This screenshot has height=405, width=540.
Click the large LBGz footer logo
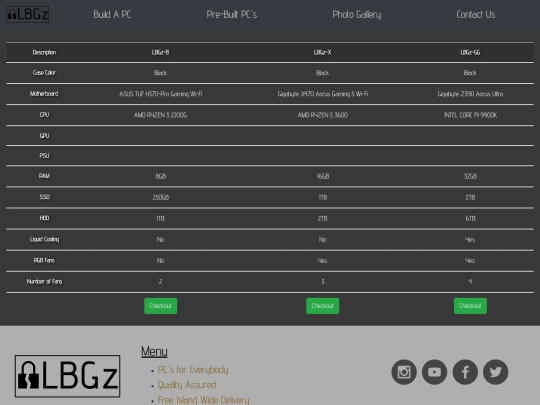click(68, 376)
